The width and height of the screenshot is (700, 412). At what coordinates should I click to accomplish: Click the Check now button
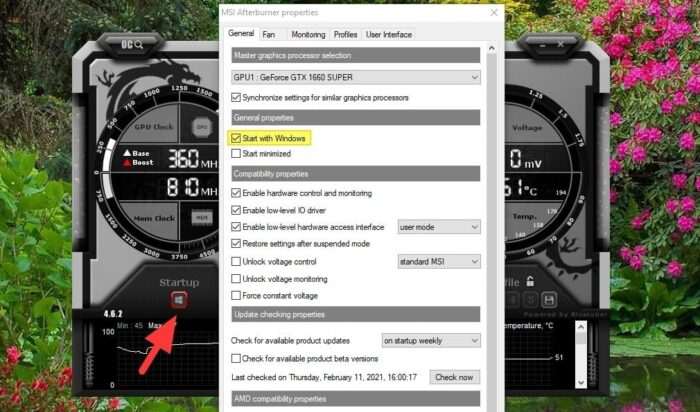(454, 377)
